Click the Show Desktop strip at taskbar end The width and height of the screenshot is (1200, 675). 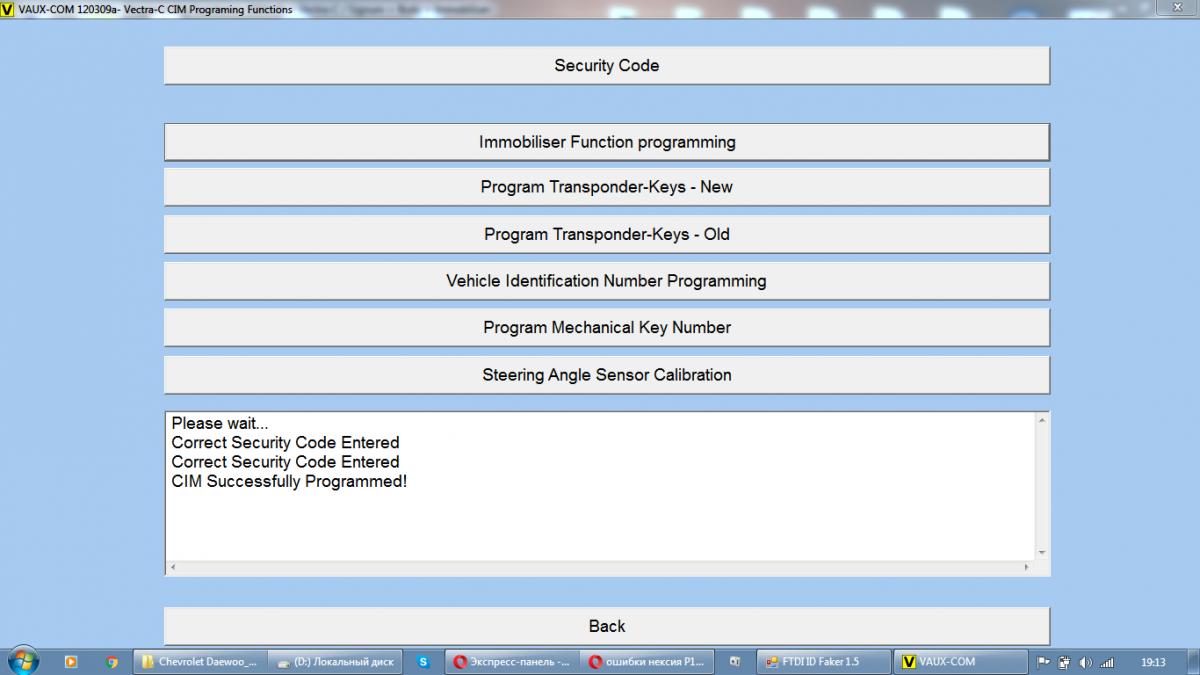point(1192,662)
